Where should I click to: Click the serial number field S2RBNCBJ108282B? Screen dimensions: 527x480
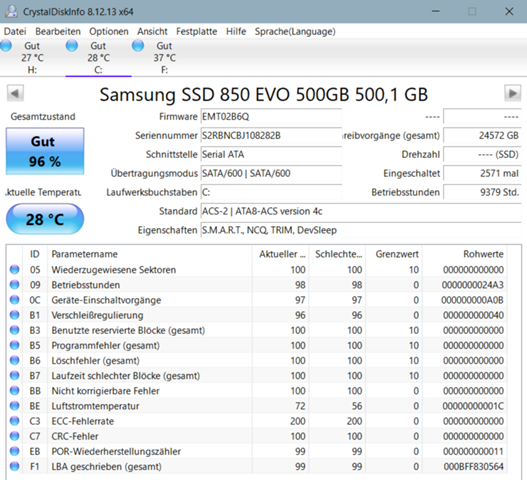click(271, 135)
